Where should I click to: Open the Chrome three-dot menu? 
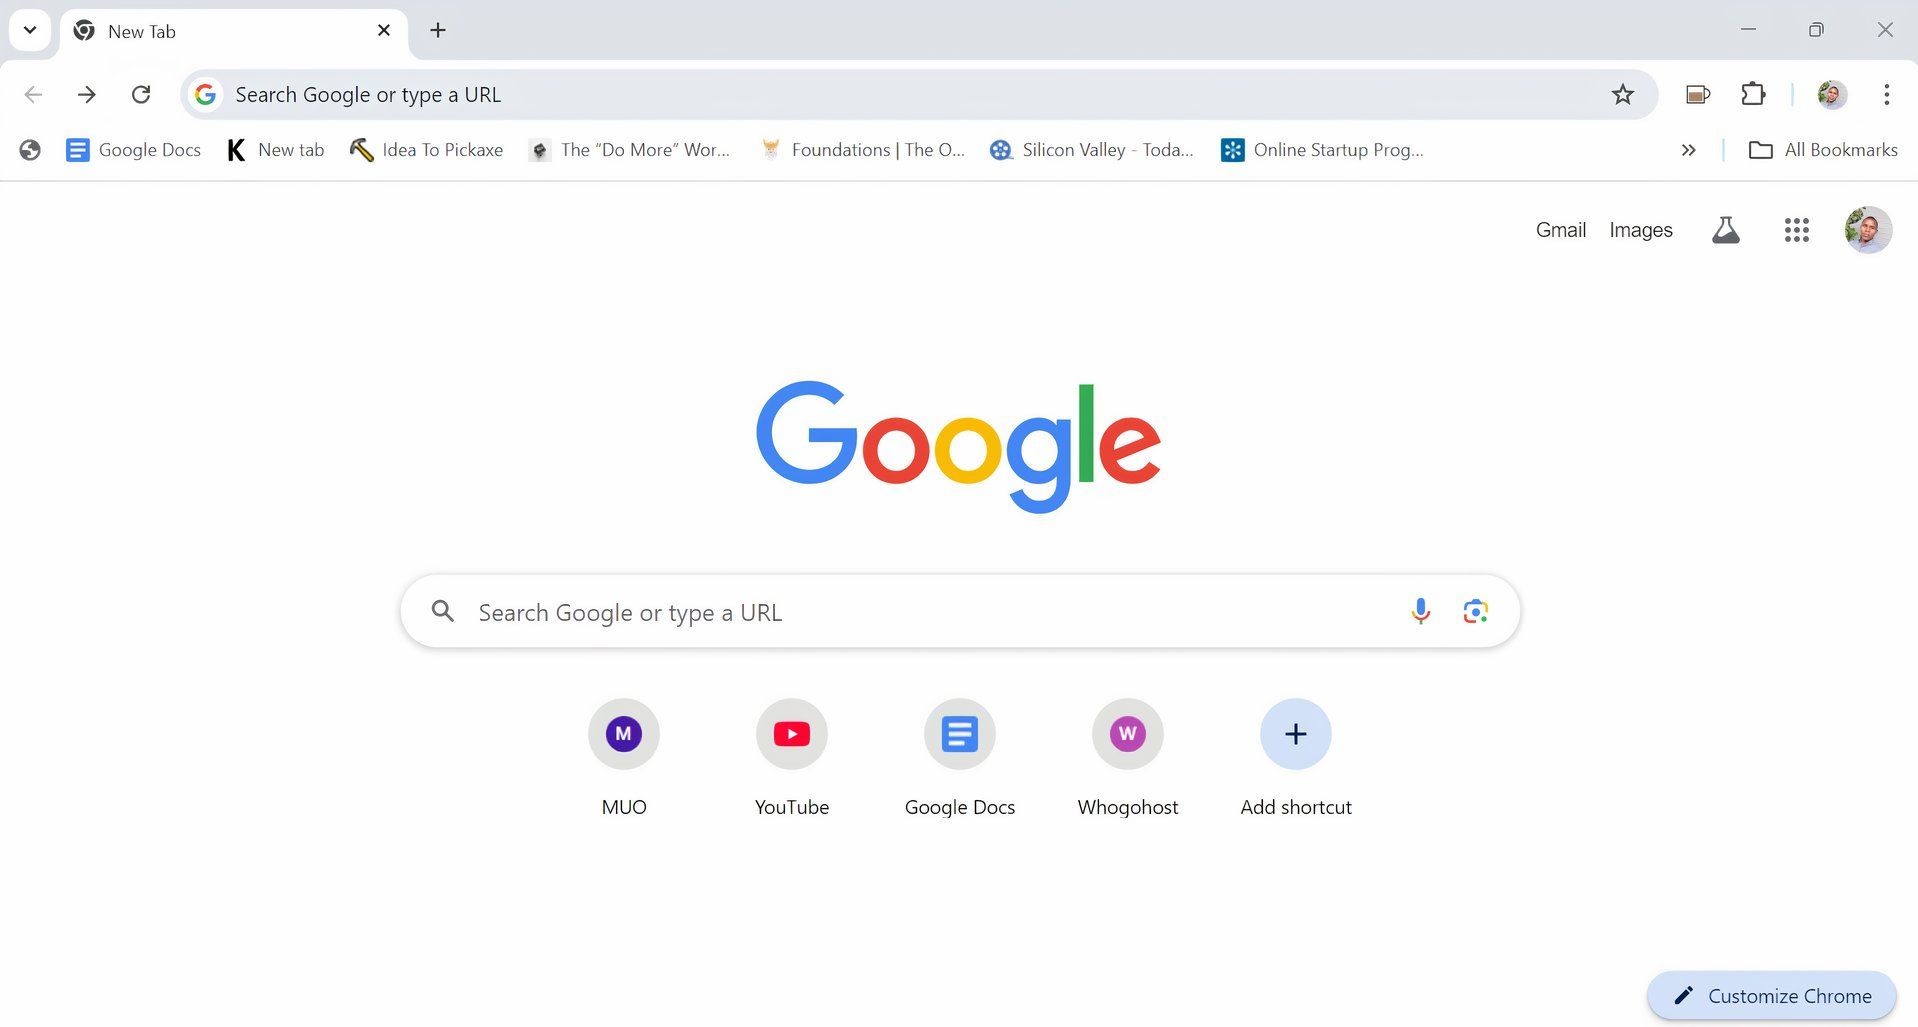pos(1886,95)
